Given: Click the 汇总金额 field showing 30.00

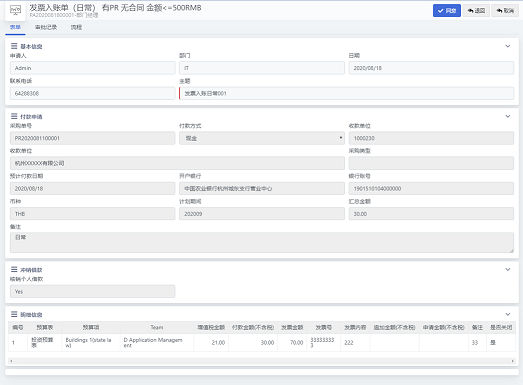Looking at the screenshot, I should [431, 214].
